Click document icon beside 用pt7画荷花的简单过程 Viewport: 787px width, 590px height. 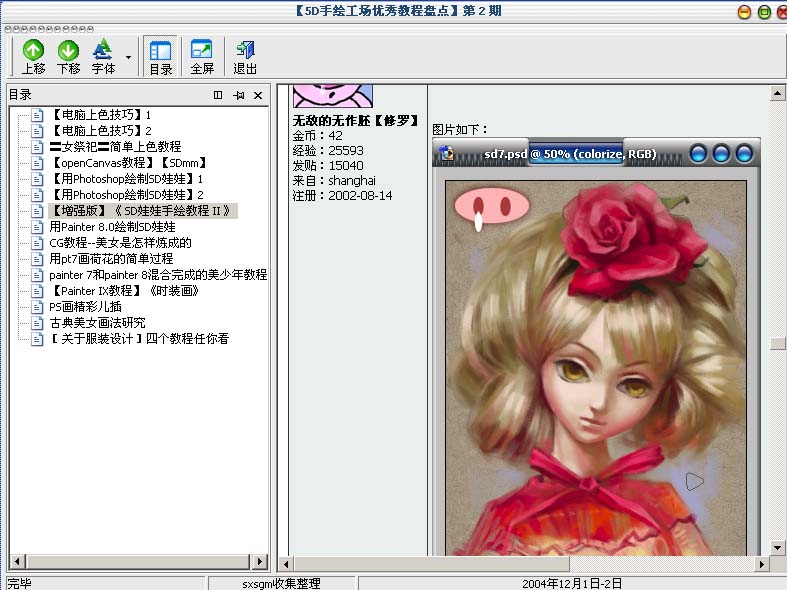tap(37, 259)
